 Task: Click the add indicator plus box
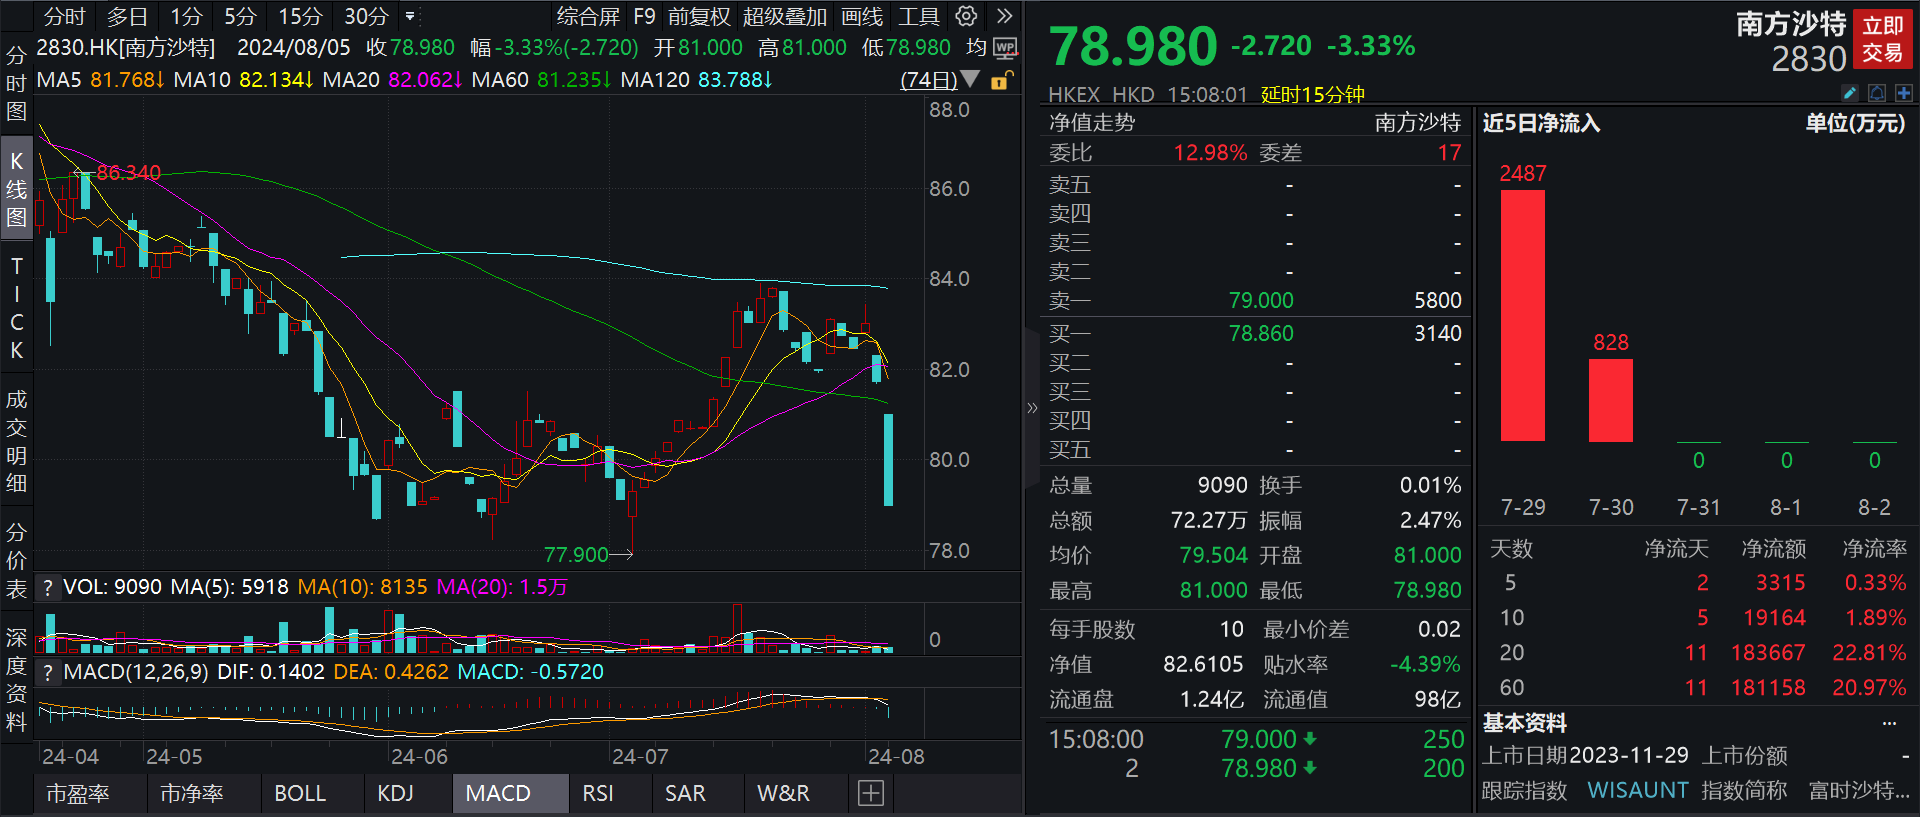point(871,793)
